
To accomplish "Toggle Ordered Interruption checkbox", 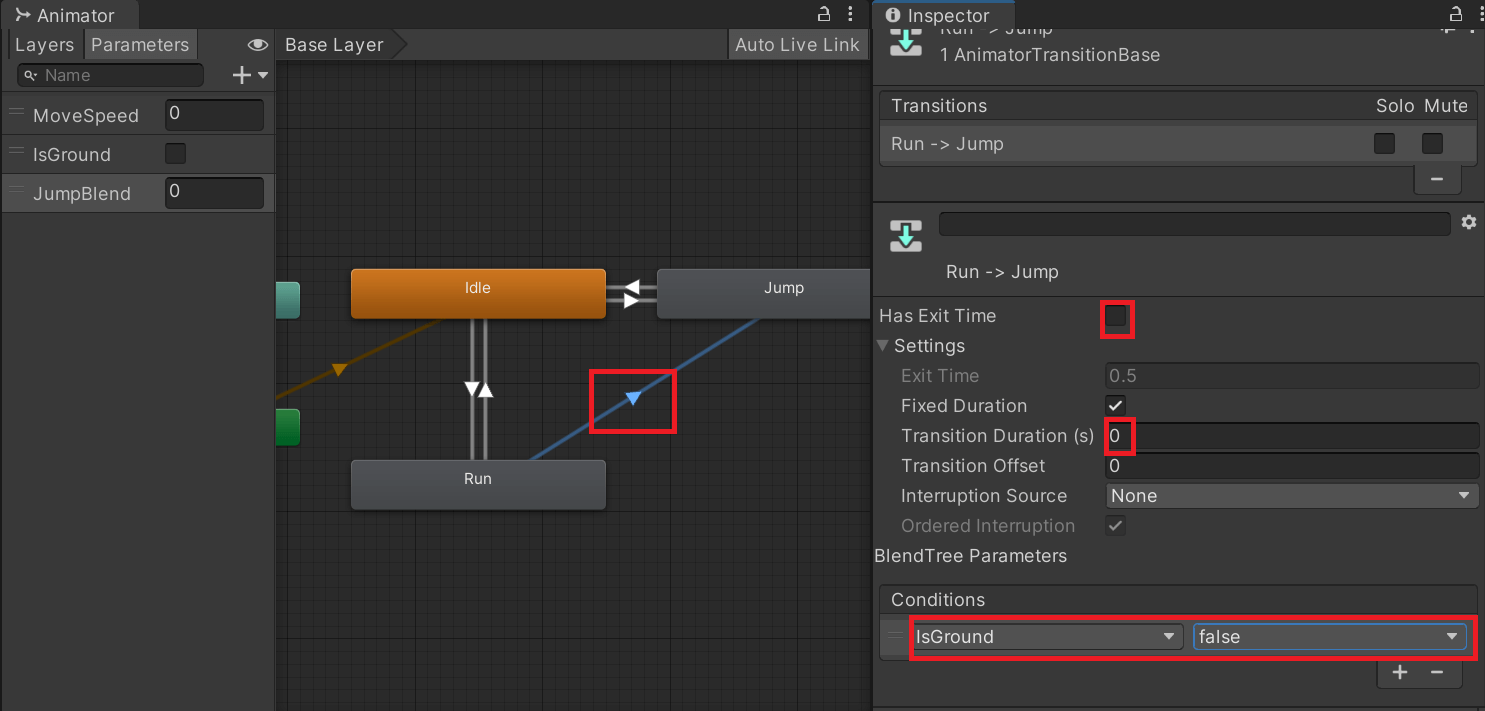I will 1116,525.
